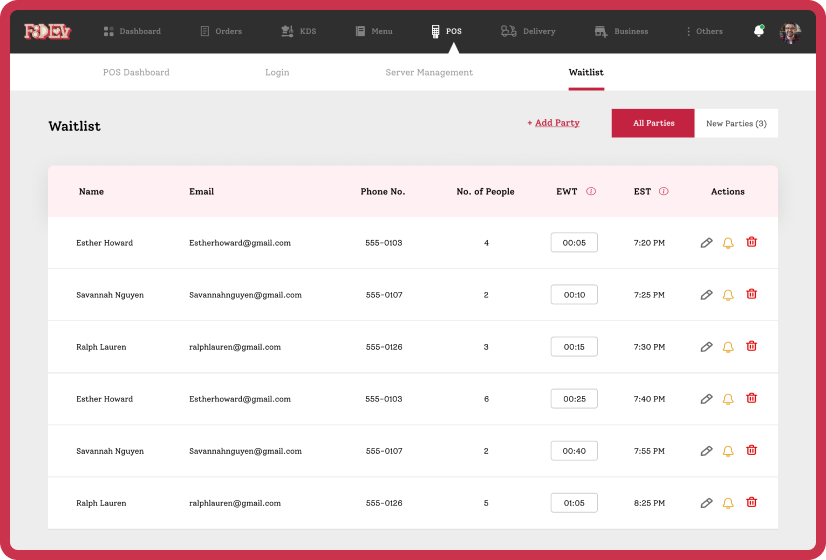Click the 00:05 EWT field
Image resolution: width=826 pixels, height=560 pixels.
click(x=574, y=243)
